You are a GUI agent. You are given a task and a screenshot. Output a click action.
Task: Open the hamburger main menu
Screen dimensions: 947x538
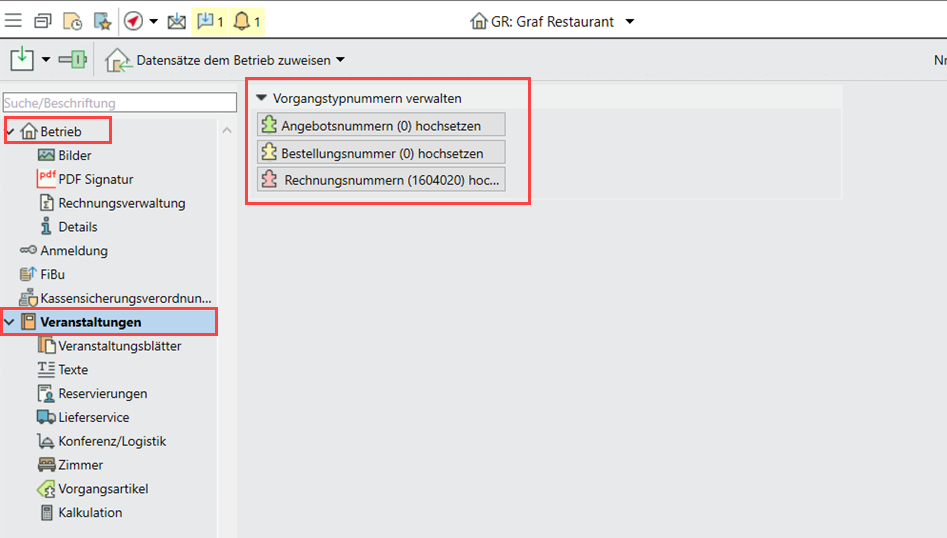(x=14, y=21)
